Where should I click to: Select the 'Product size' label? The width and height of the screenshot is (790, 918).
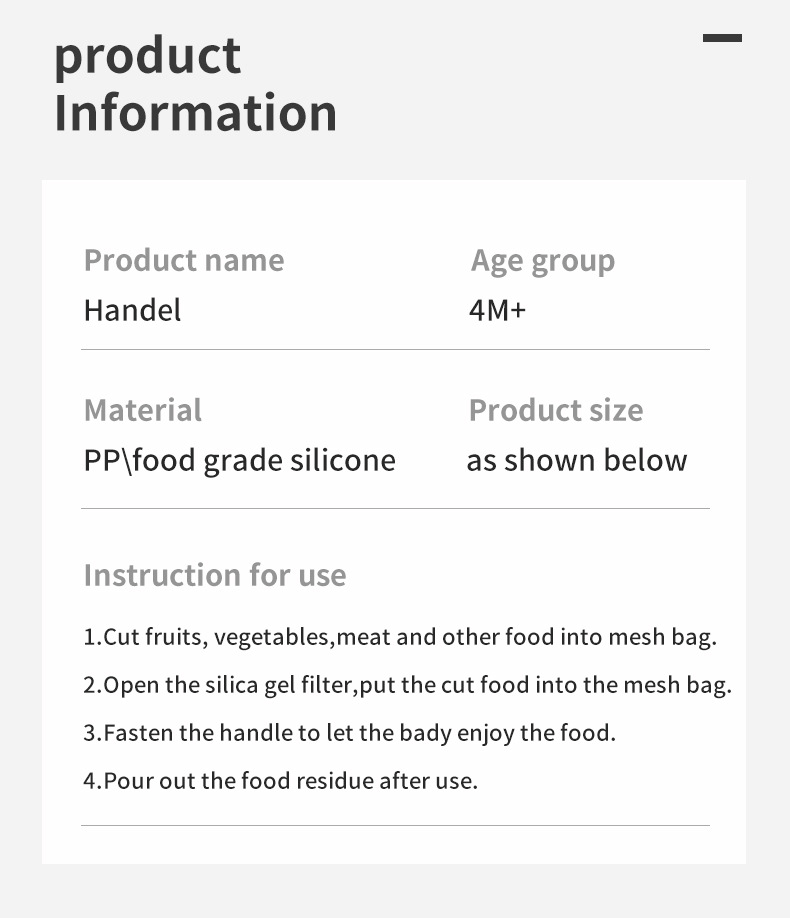pyautogui.click(x=556, y=410)
